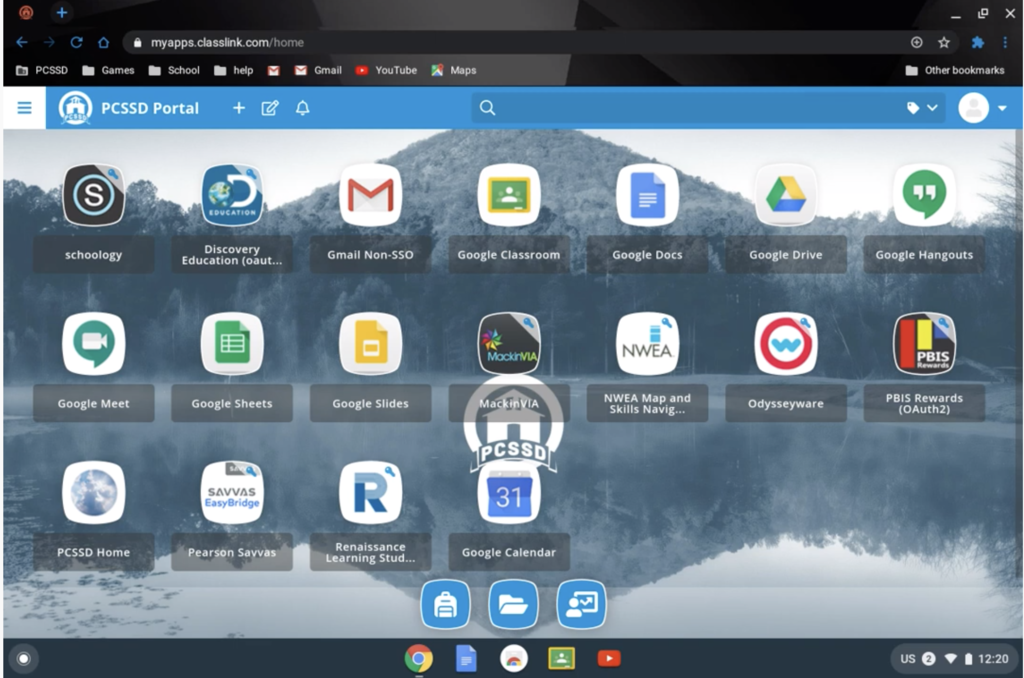Open the browser extensions puzzle icon
Image resolution: width=1024 pixels, height=678 pixels.
pos(978,42)
